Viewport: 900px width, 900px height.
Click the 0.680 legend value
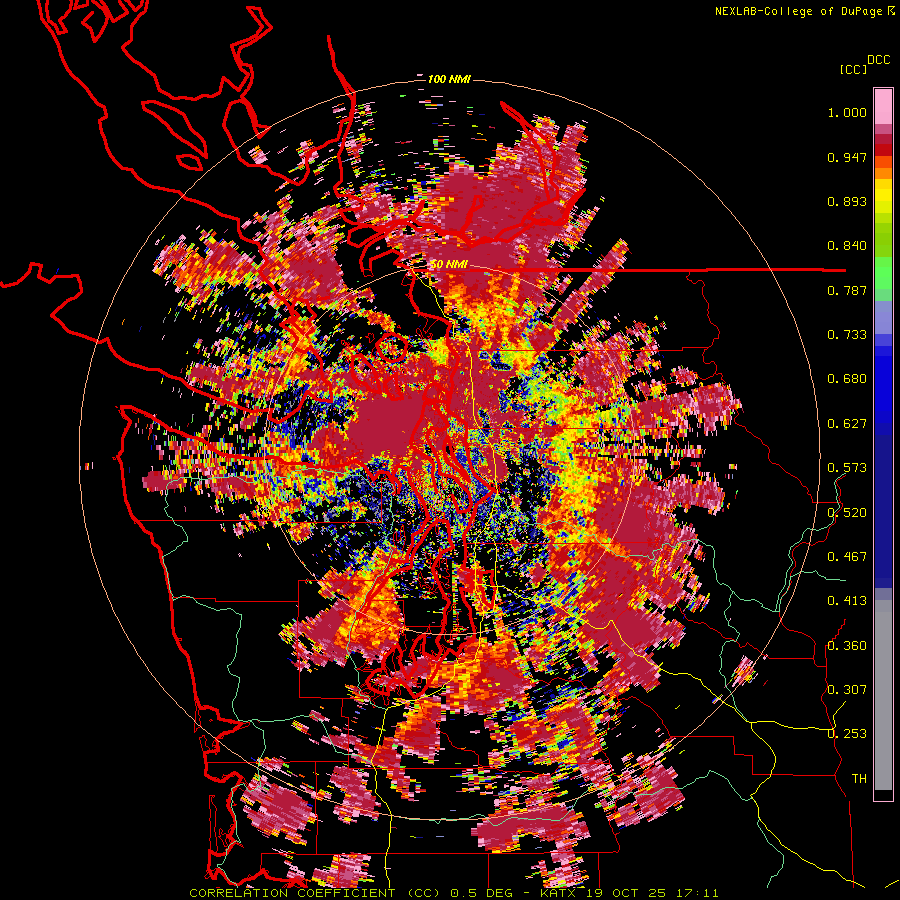pyautogui.click(x=847, y=379)
